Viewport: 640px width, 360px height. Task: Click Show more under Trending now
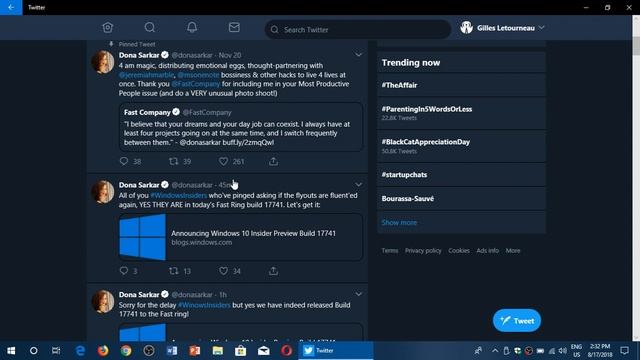[x=399, y=222]
